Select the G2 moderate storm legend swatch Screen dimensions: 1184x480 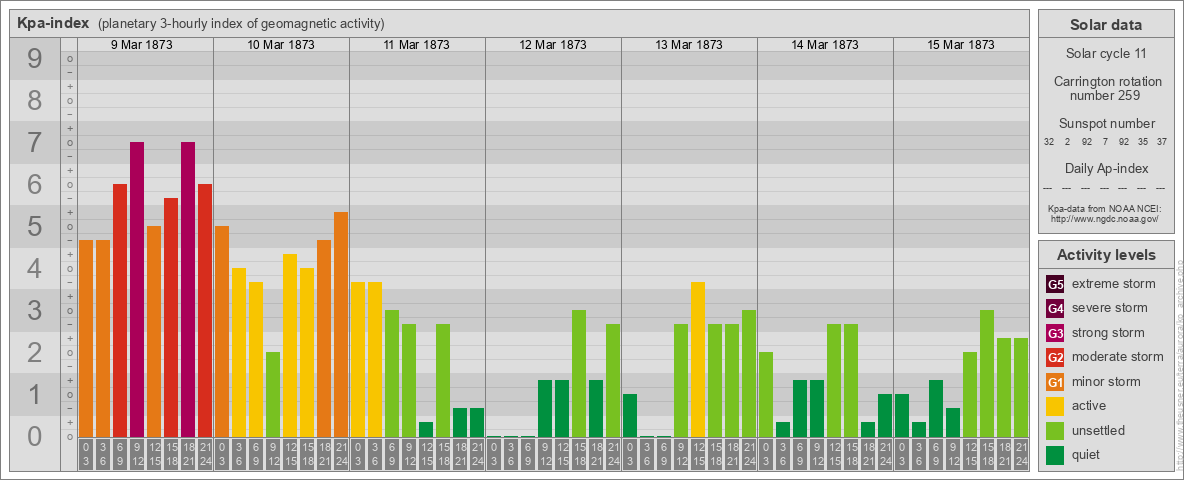click(1055, 357)
